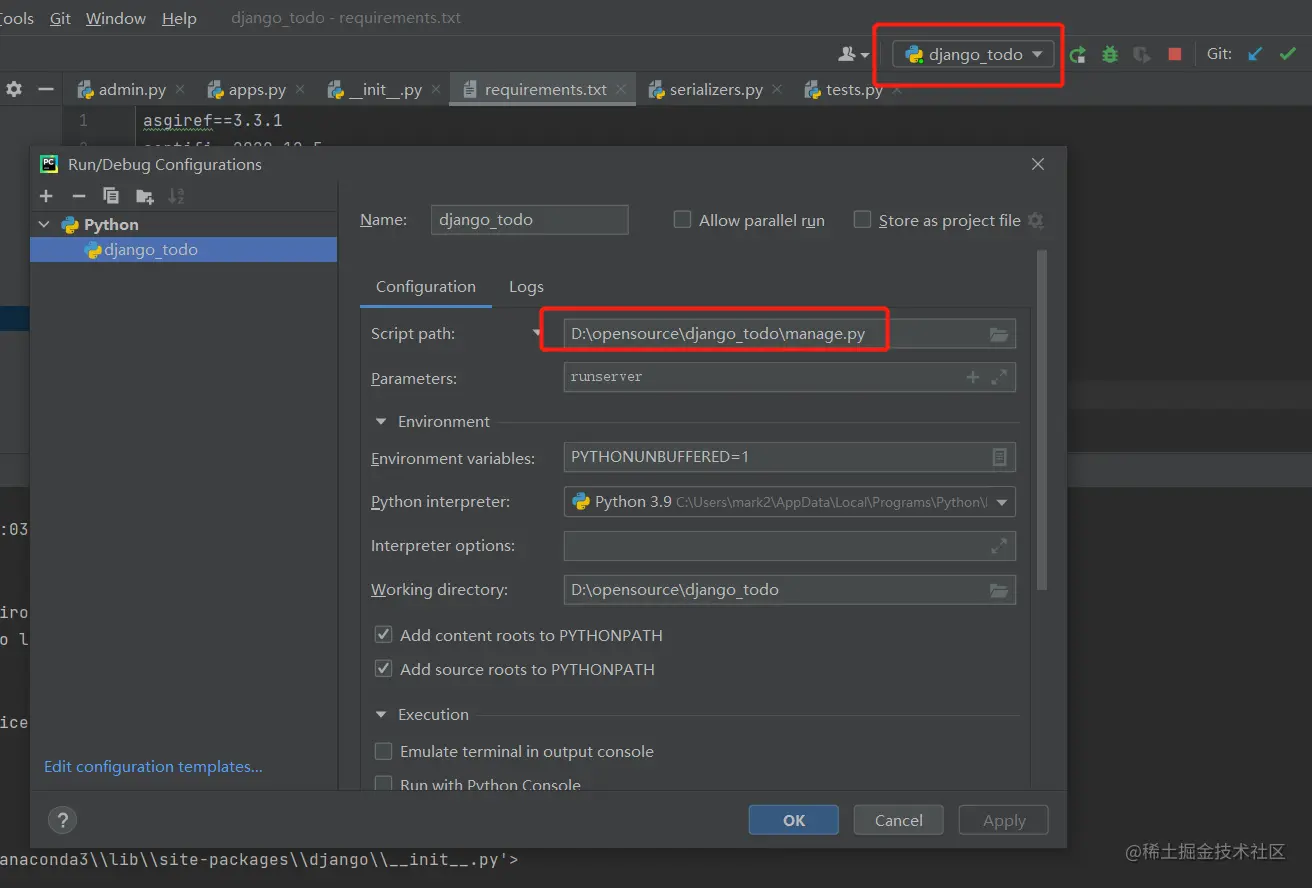Enable Emulate terminal in output console
1312x888 pixels.
pyautogui.click(x=383, y=751)
